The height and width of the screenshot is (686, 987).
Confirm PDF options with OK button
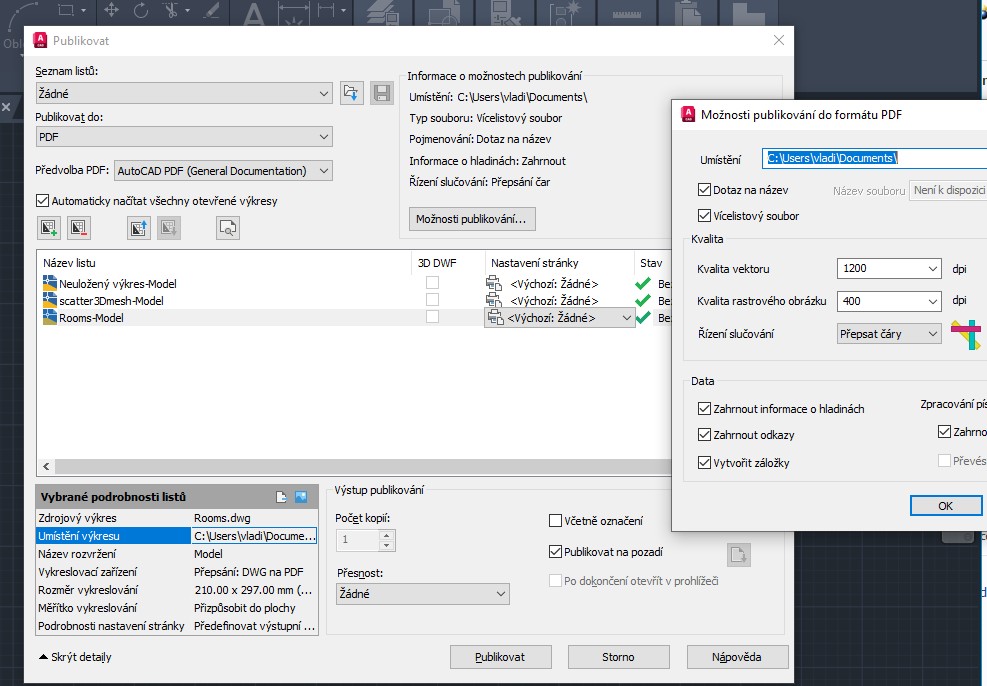click(x=945, y=505)
